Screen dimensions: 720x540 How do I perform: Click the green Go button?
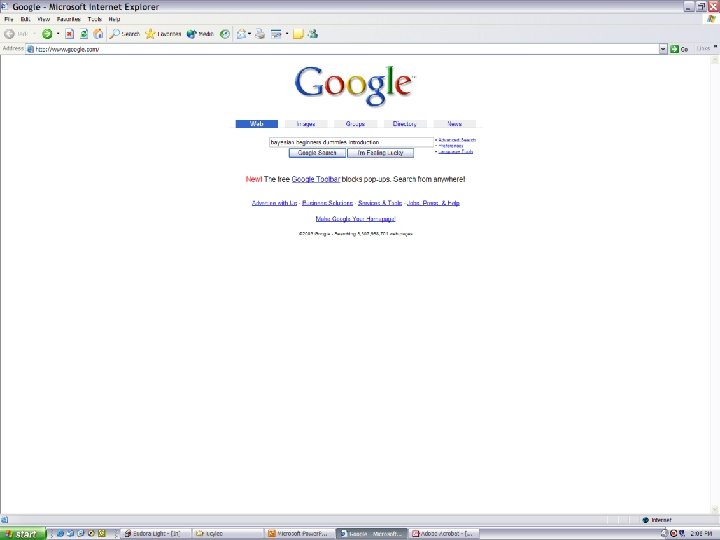click(x=680, y=49)
